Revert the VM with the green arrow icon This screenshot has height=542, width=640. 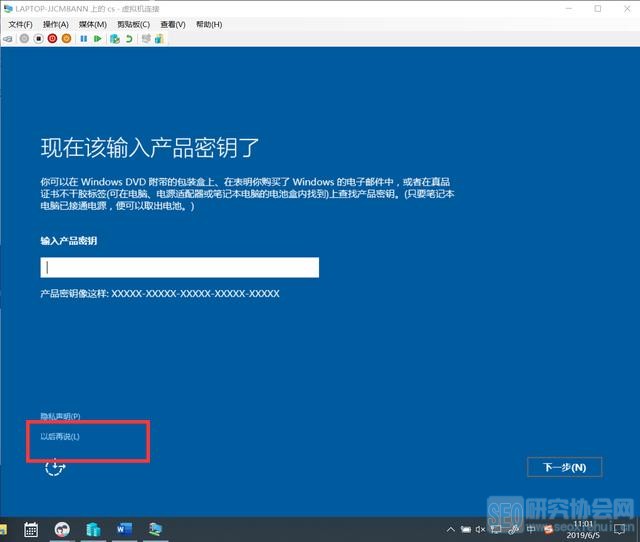(x=129, y=39)
